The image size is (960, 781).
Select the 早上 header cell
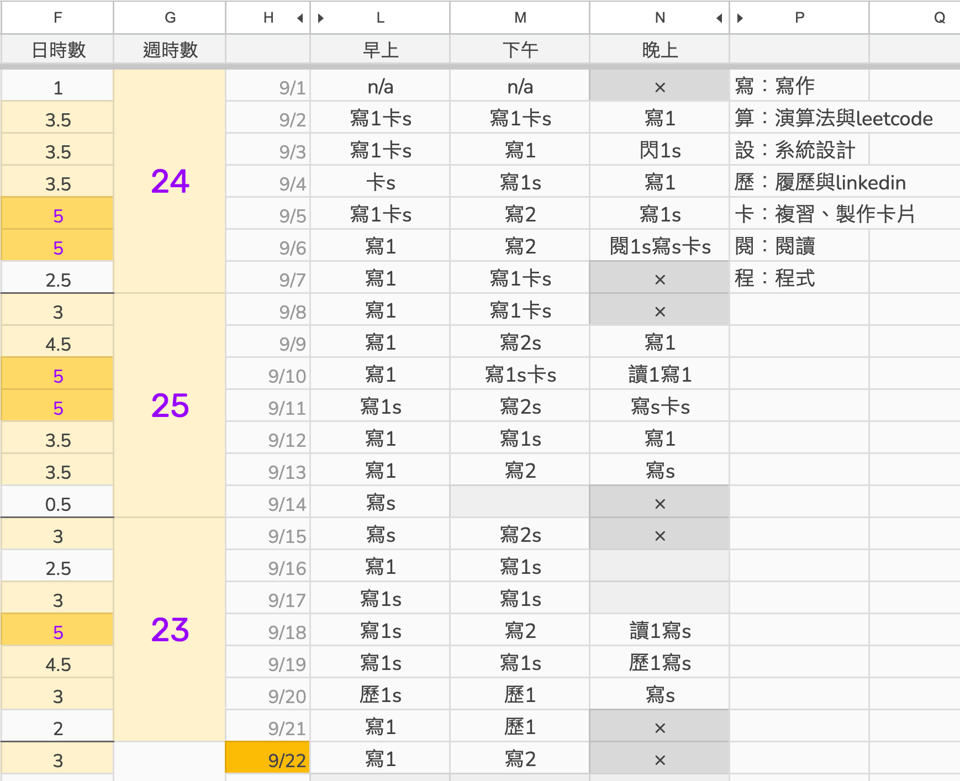[x=380, y=50]
